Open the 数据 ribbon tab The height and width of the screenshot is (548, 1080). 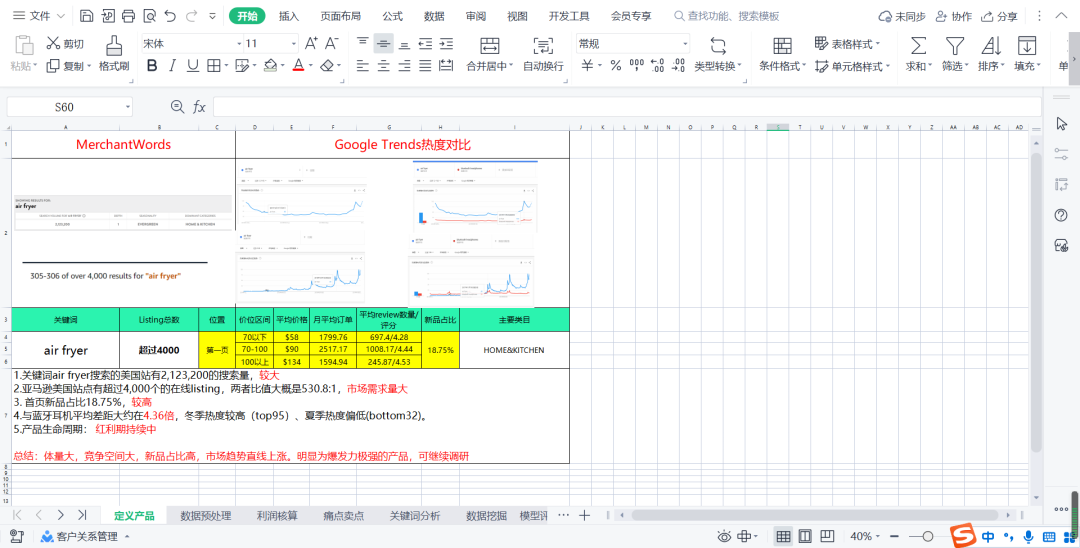(x=434, y=16)
